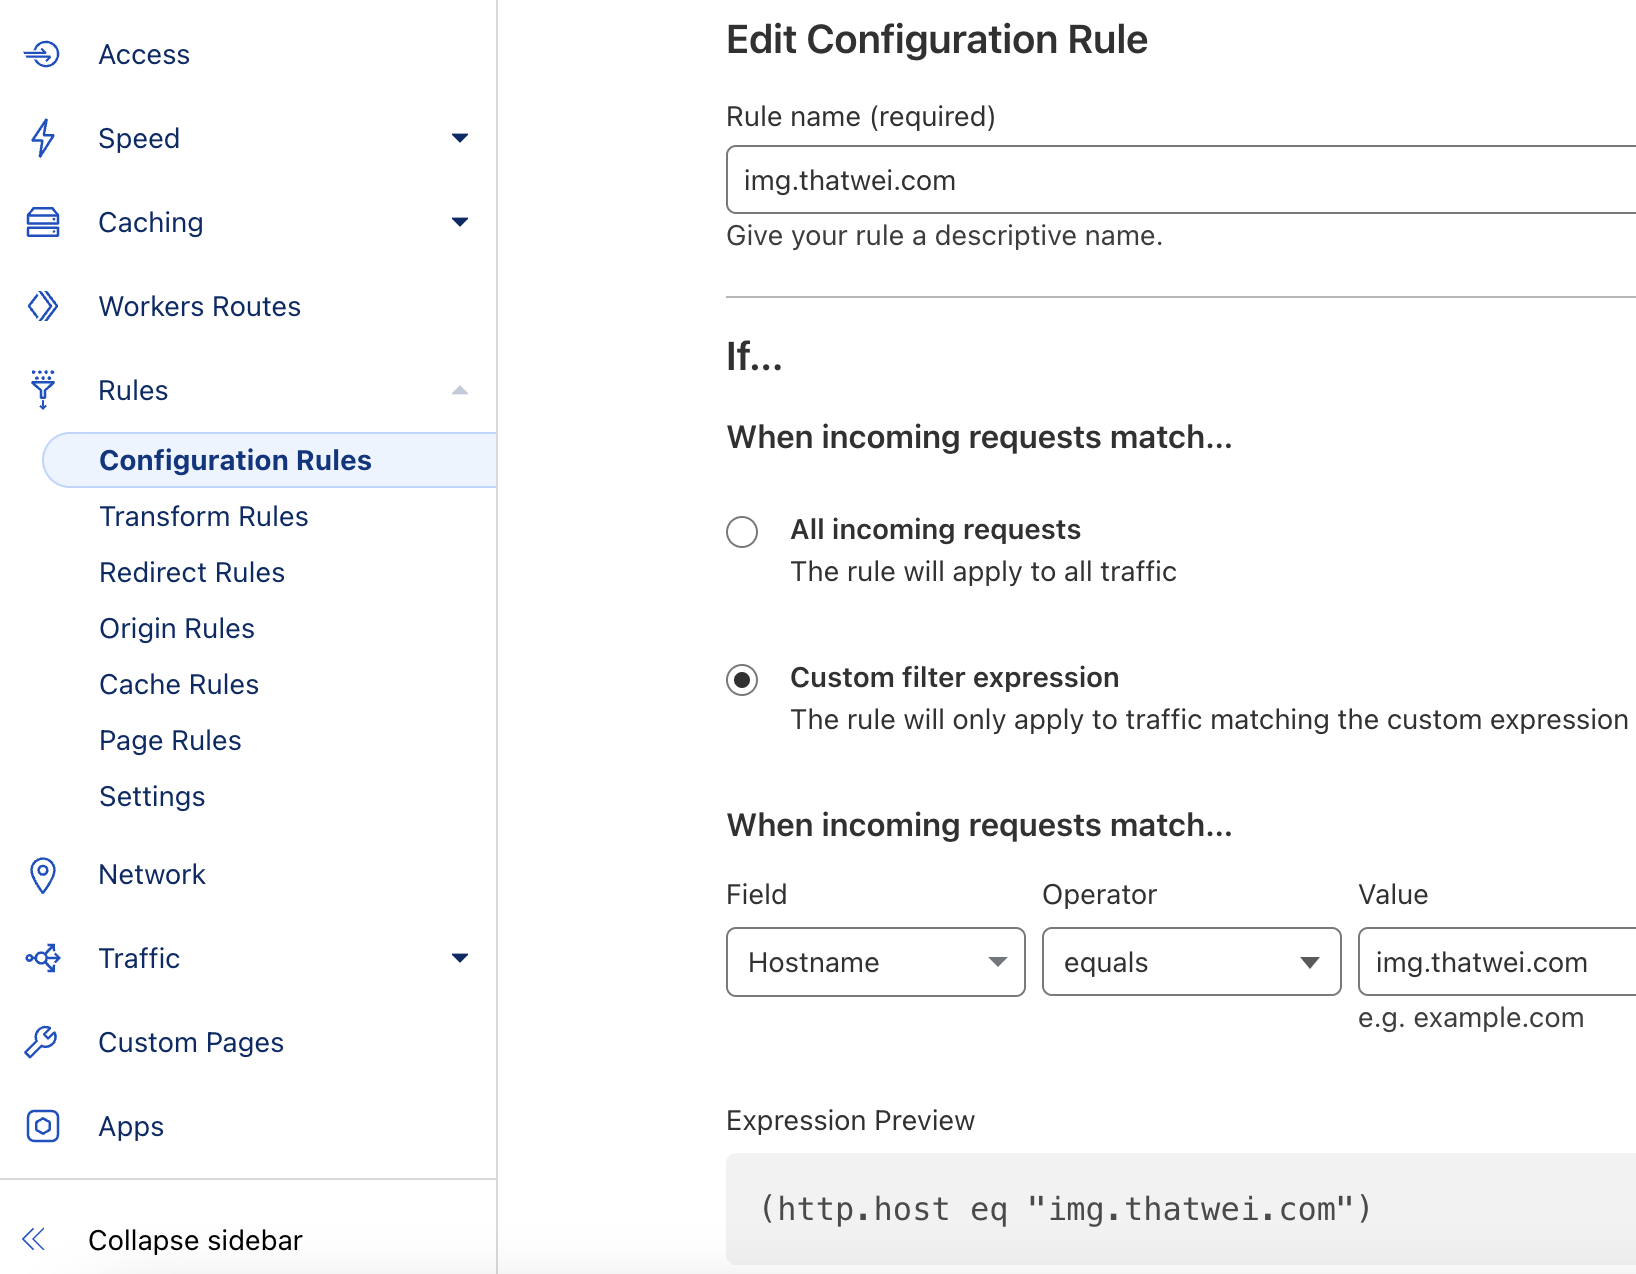Image resolution: width=1636 pixels, height=1274 pixels.
Task: Click the Rules funnel icon
Action: (x=42, y=390)
